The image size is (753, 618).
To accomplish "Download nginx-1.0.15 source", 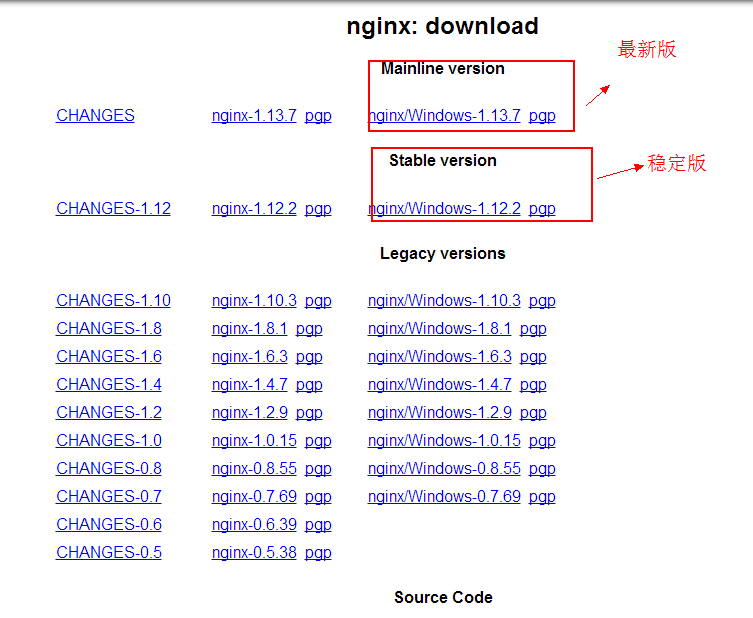I will (254, 440).
